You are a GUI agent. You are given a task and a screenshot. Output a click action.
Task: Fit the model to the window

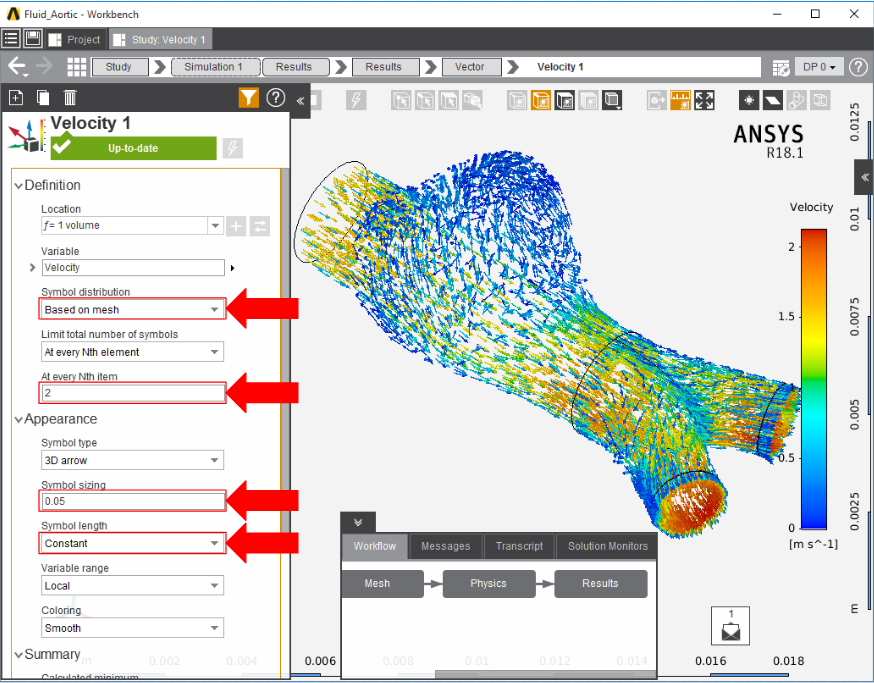click(704, 100)
